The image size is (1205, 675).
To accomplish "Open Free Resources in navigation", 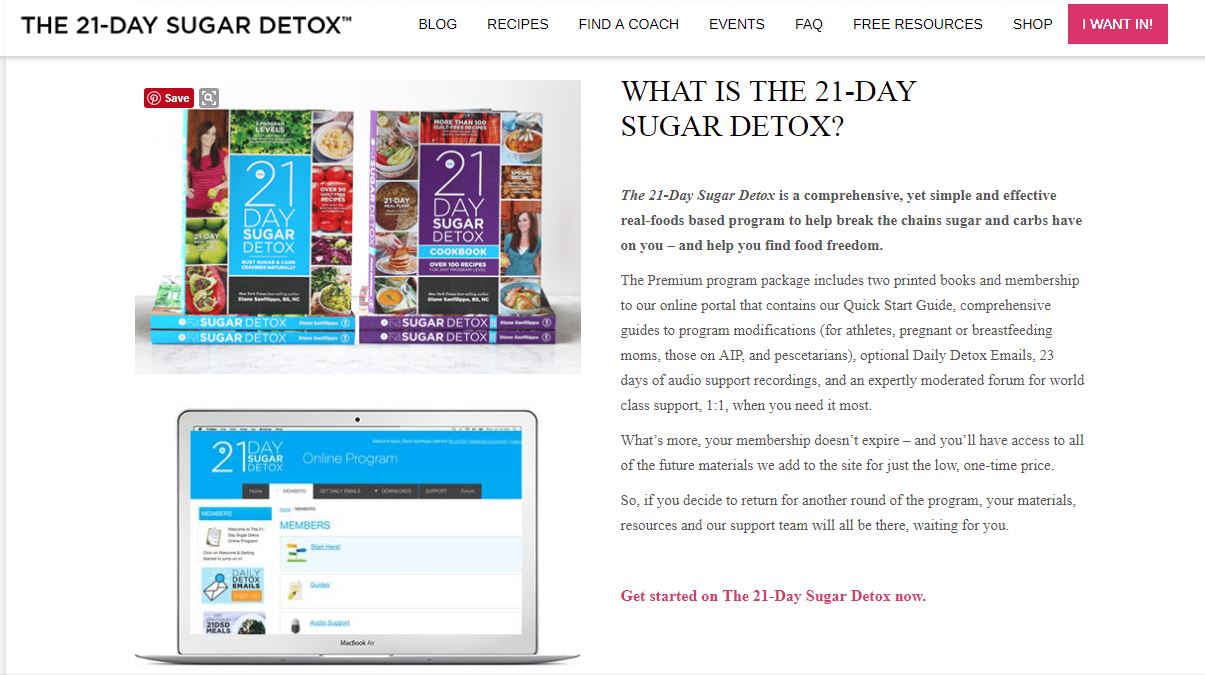I will click(918, 24).
